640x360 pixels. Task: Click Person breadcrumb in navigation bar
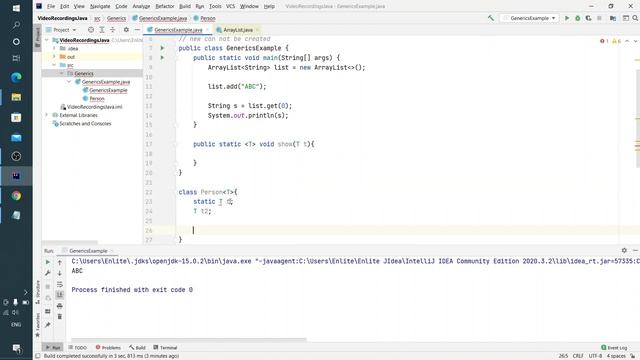coord(208,18)
